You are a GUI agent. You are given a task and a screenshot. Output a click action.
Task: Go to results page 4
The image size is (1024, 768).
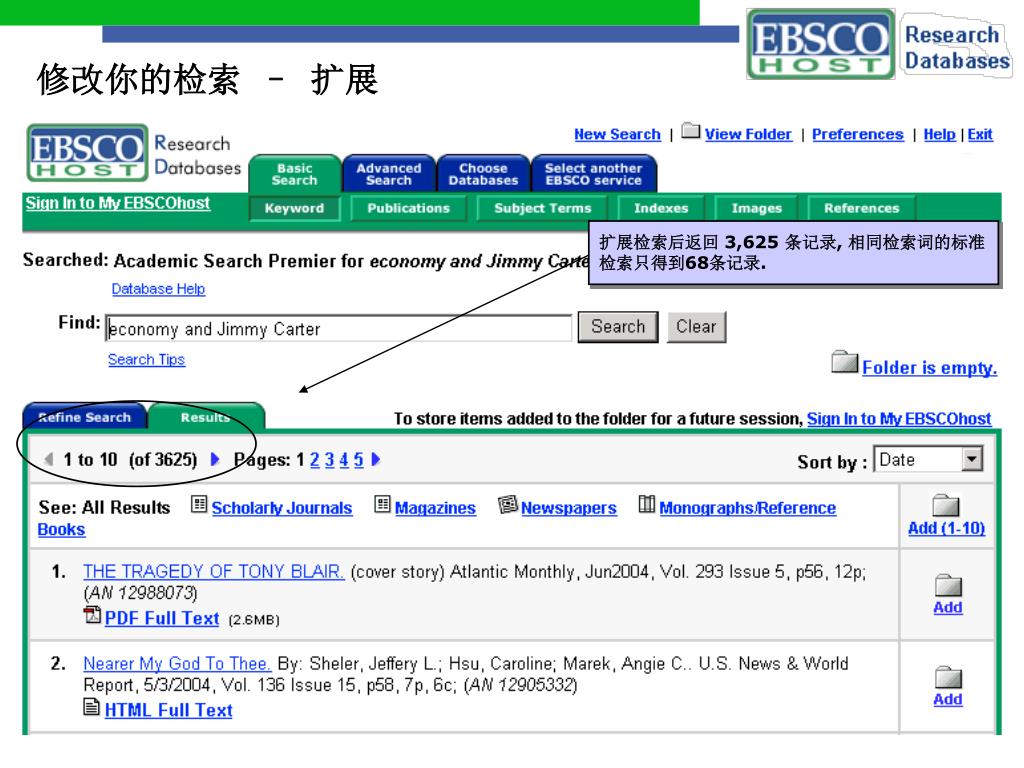pos(344,460)
